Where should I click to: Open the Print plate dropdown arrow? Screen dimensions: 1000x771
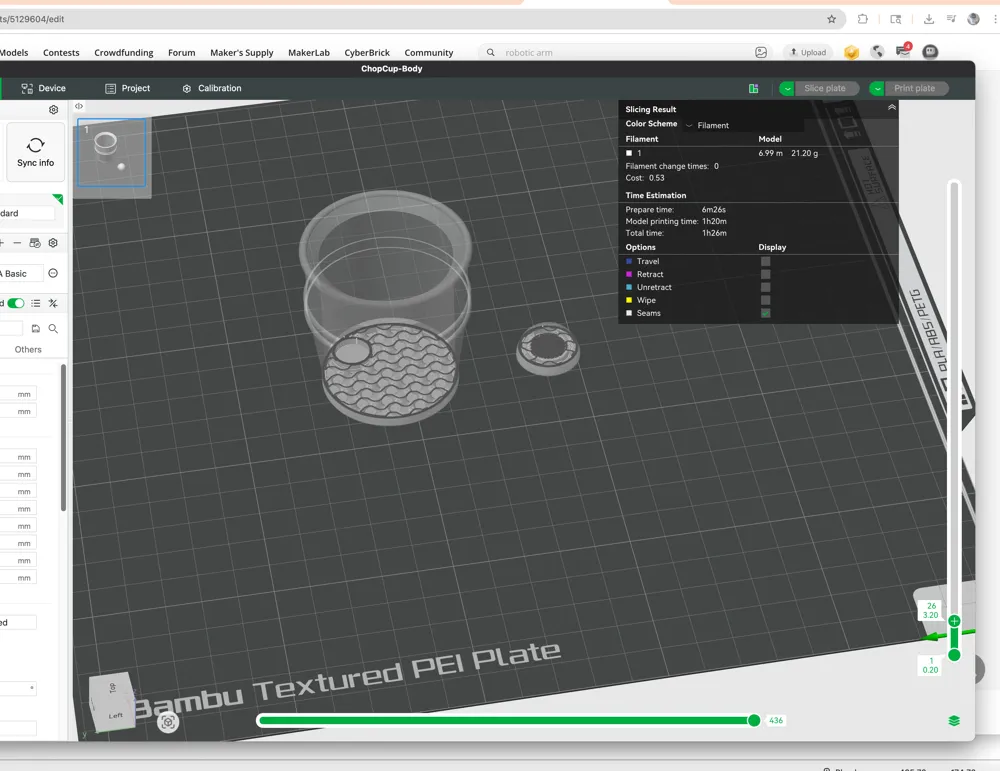pos(878,89)
